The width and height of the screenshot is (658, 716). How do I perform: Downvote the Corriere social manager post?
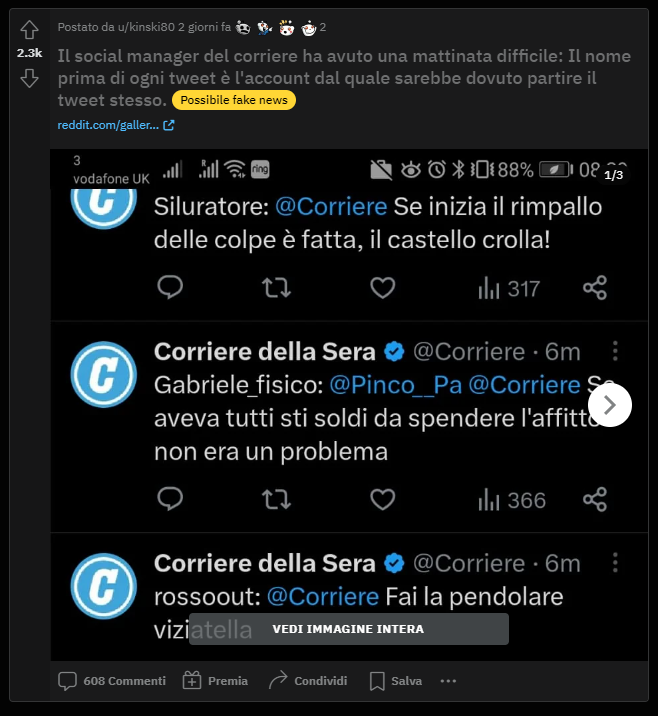point(30,78)
